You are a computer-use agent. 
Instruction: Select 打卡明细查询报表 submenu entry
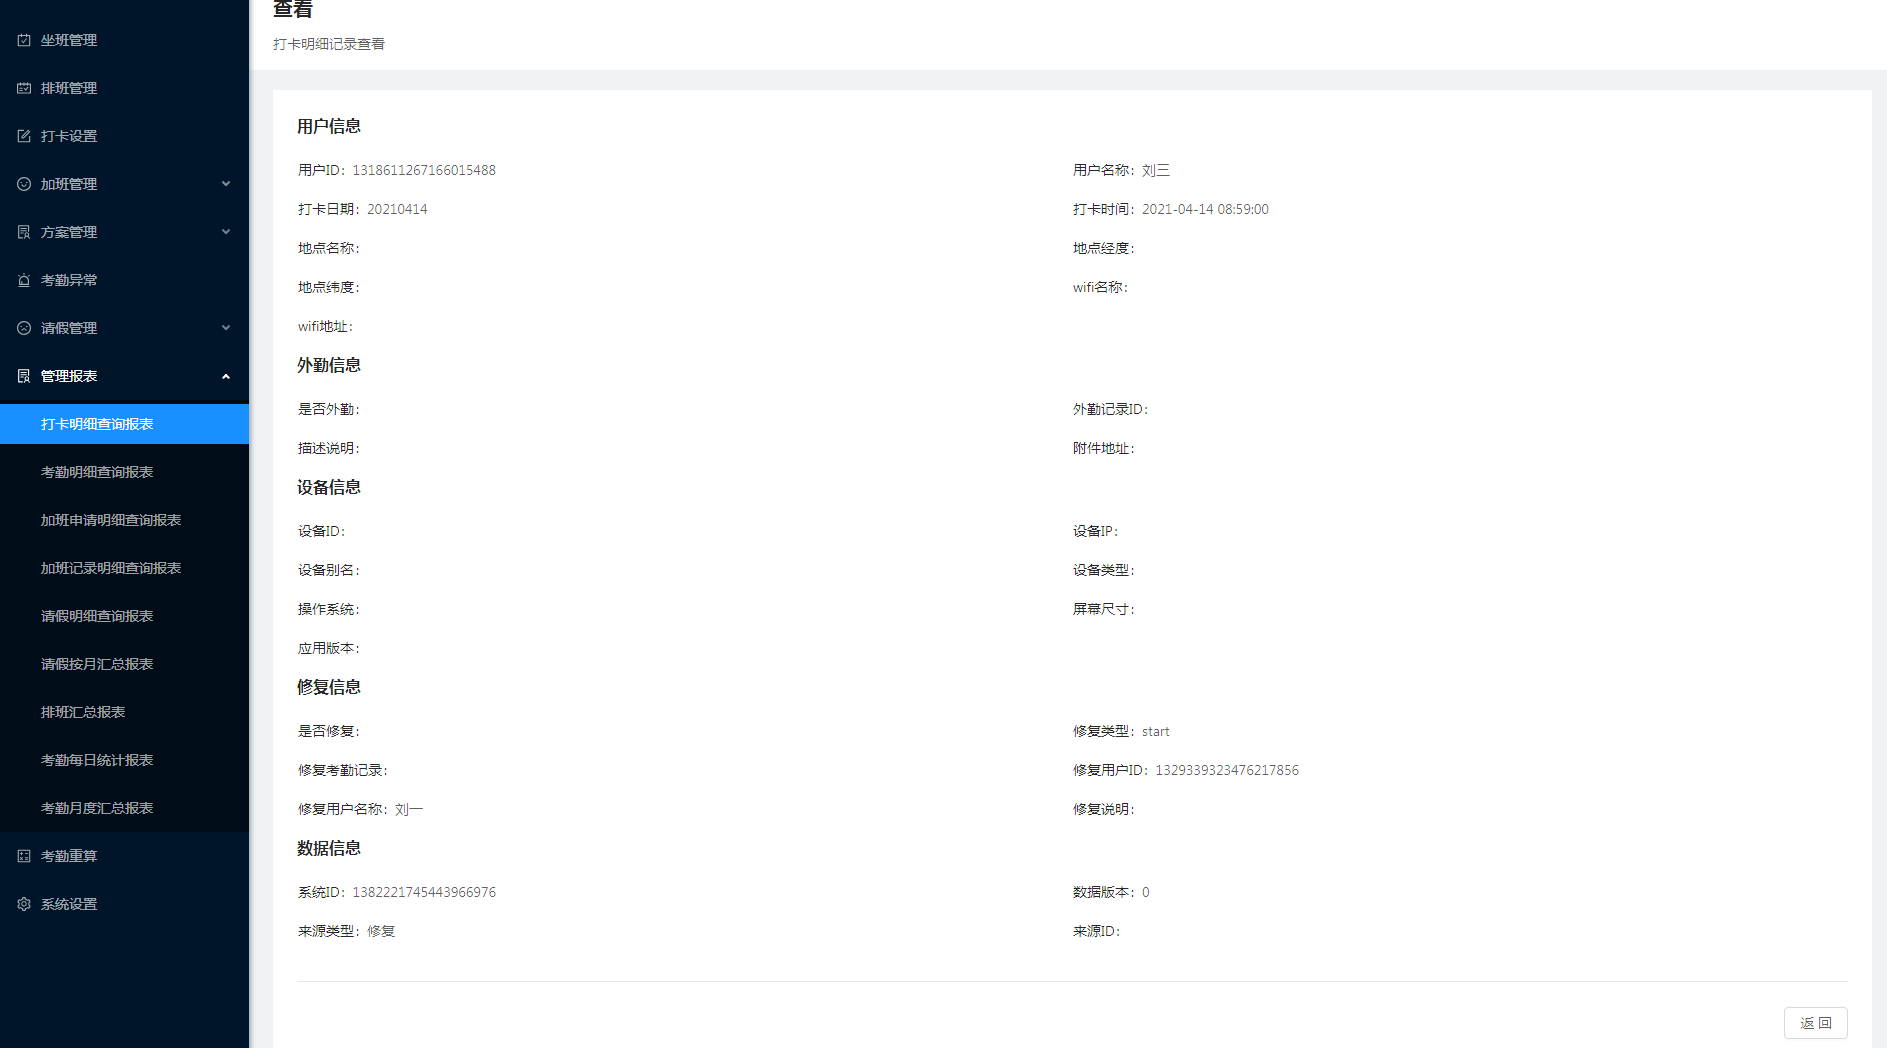pyautogui.click(x=124, y=424)
